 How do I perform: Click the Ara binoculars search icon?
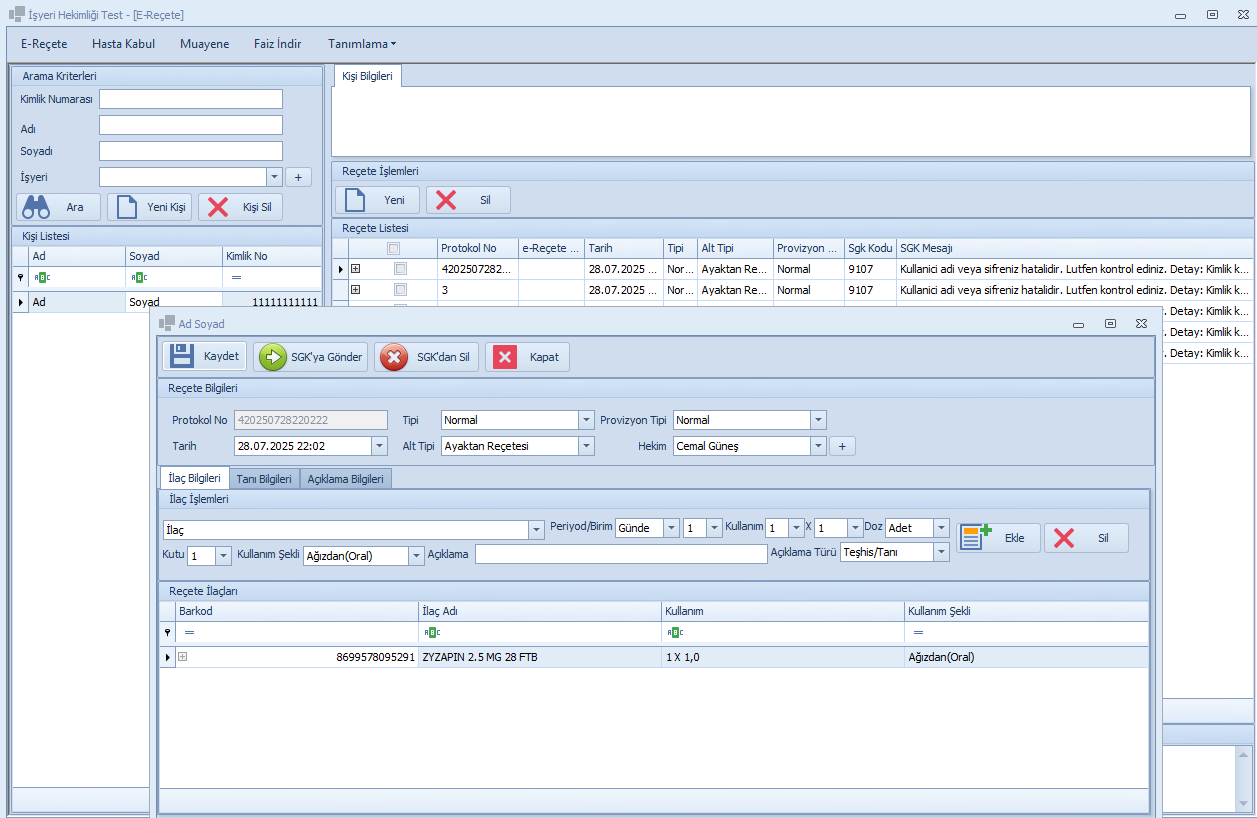tap(36, 207)
